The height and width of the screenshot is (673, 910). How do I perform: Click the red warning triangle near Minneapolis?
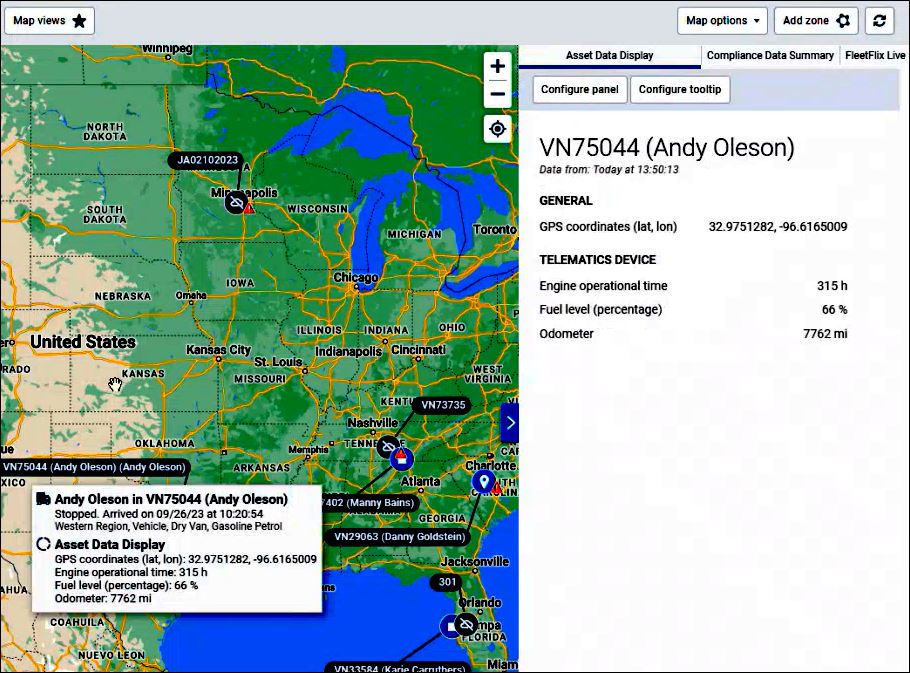point(249,208)
